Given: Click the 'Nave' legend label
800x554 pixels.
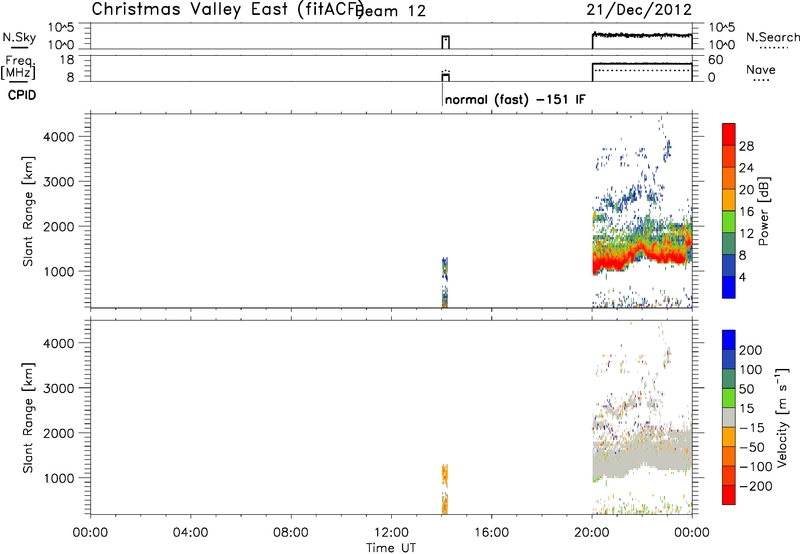Looking at the screenshot, I should coord(761,70).
